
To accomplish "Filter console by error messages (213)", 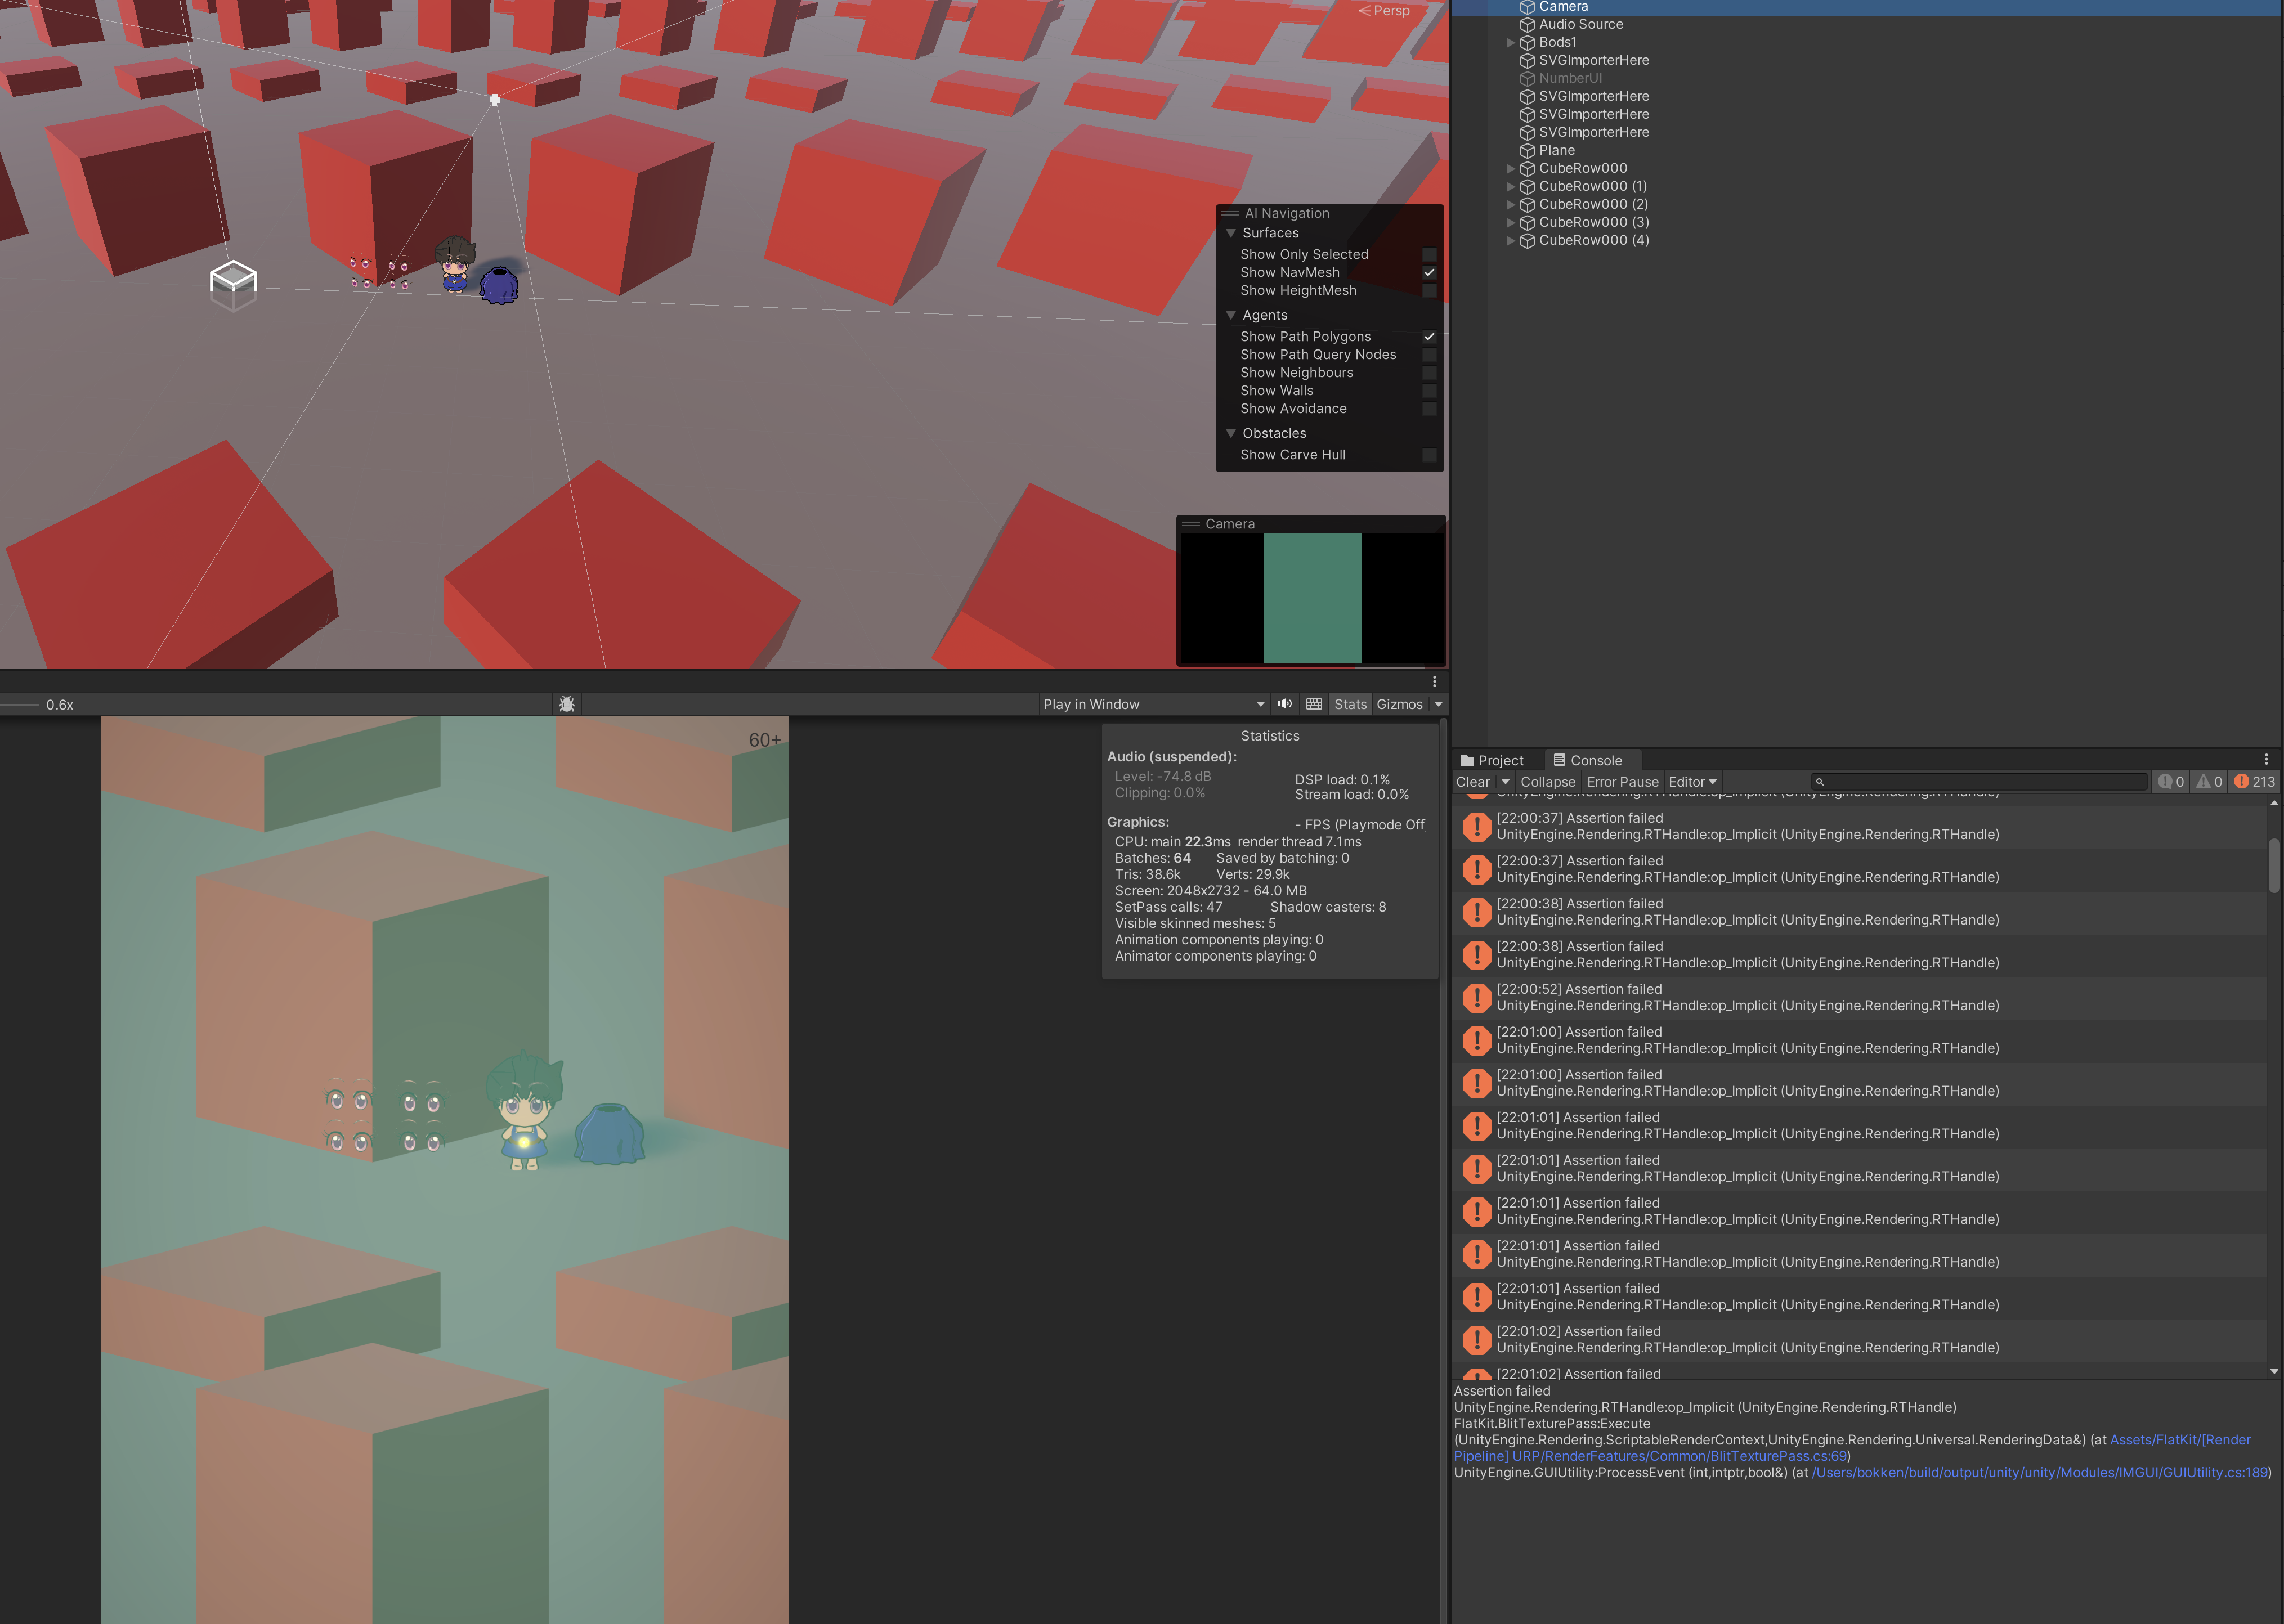I will point(2248,781).
